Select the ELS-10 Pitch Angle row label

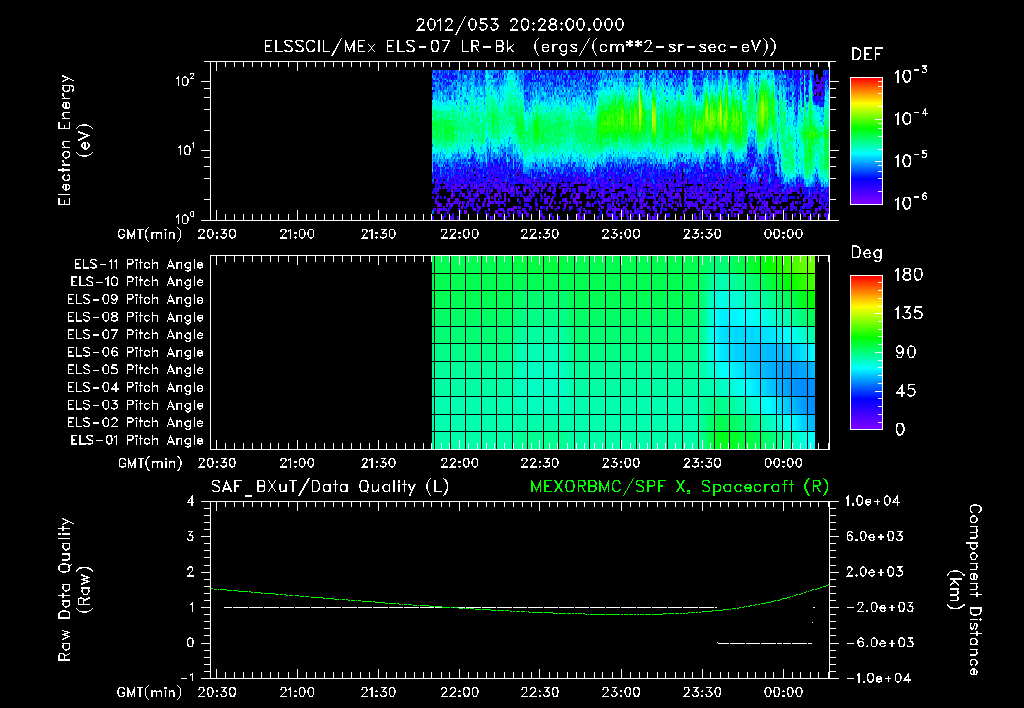point(137,282)
